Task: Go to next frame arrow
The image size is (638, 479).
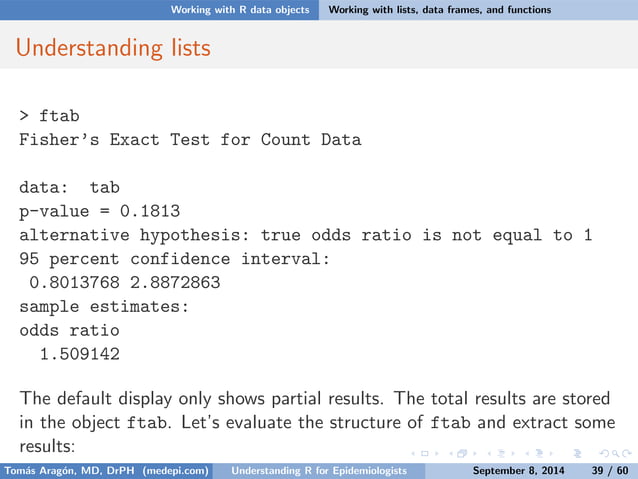Action: pyautogui.click(x=475, y=453)
